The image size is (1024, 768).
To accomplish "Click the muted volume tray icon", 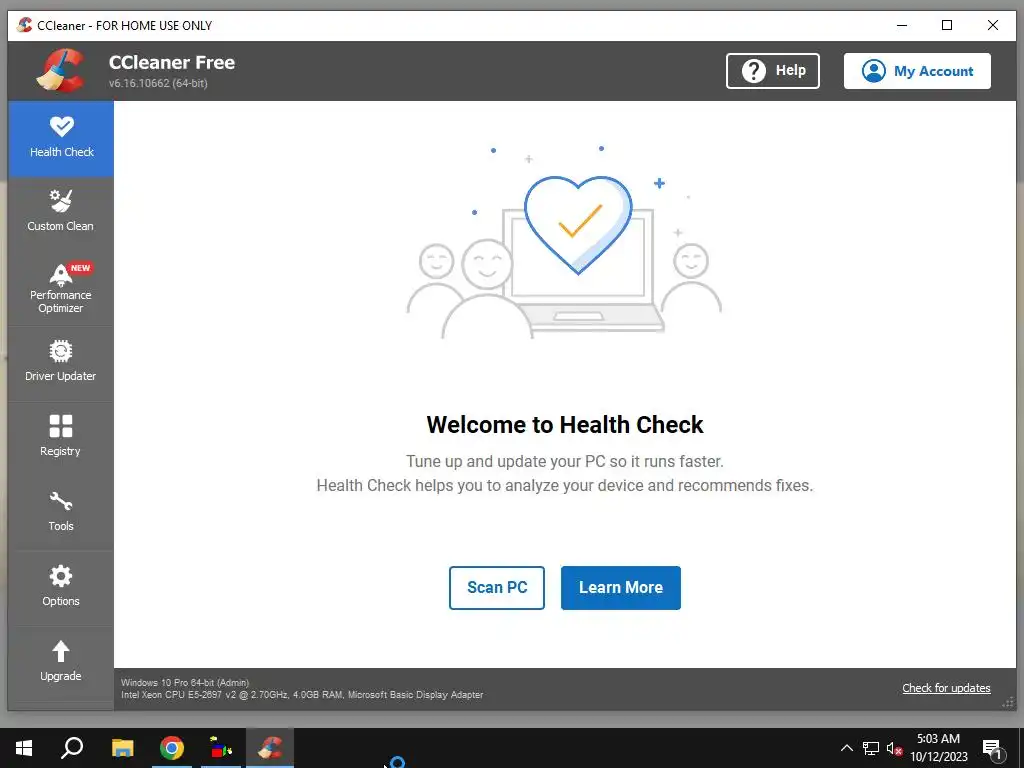I will [894, 748].
